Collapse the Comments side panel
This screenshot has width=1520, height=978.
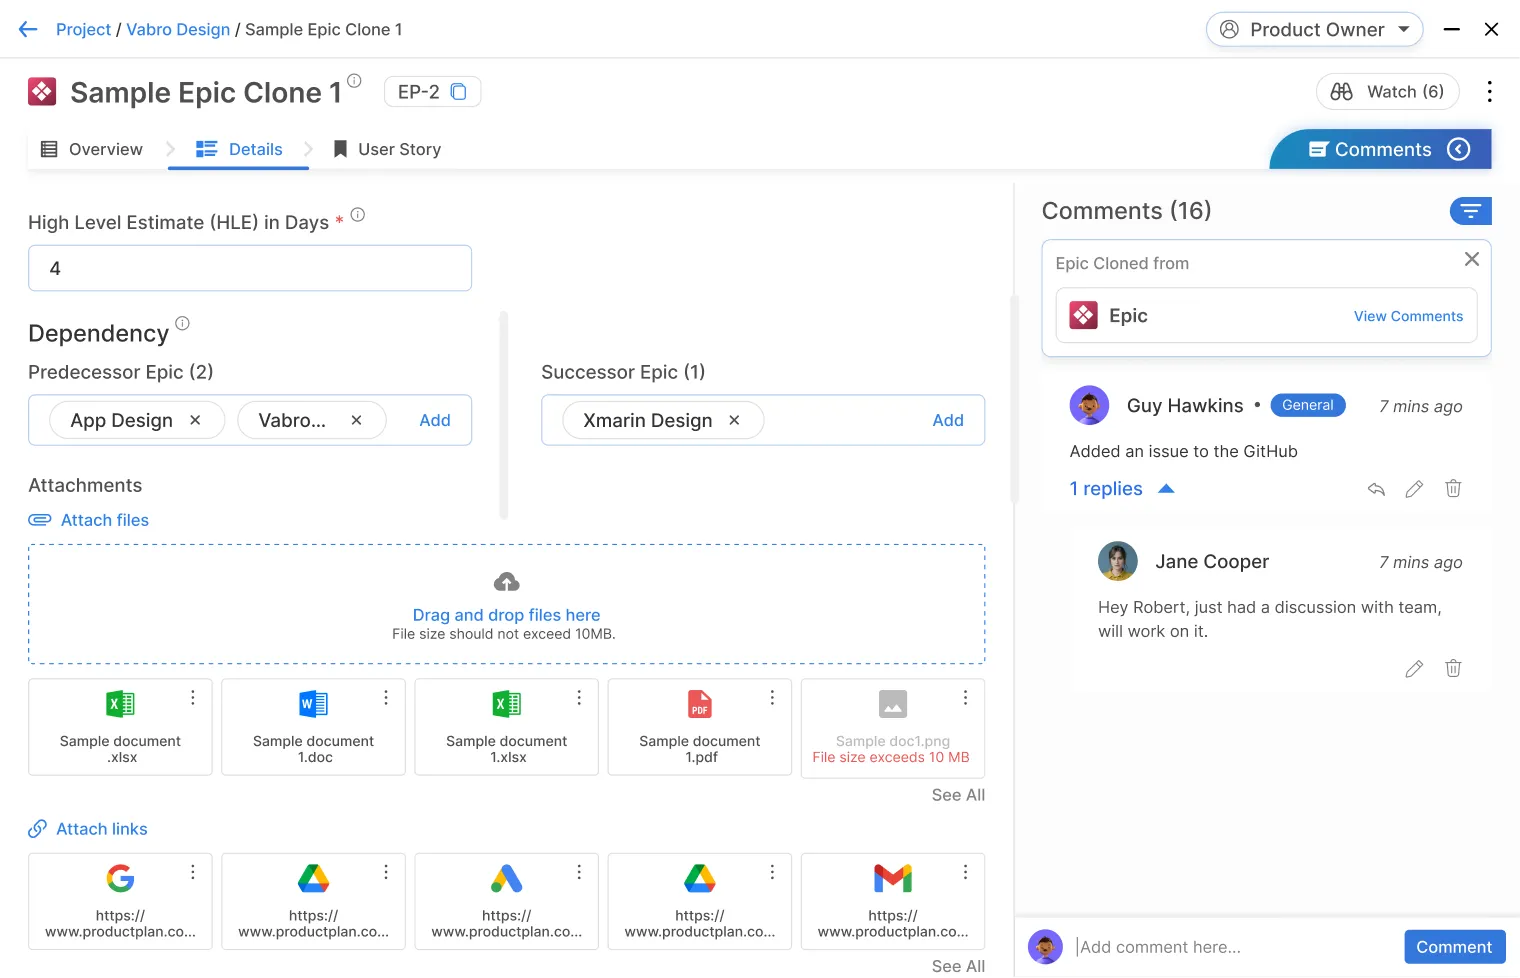point(1459,149)
